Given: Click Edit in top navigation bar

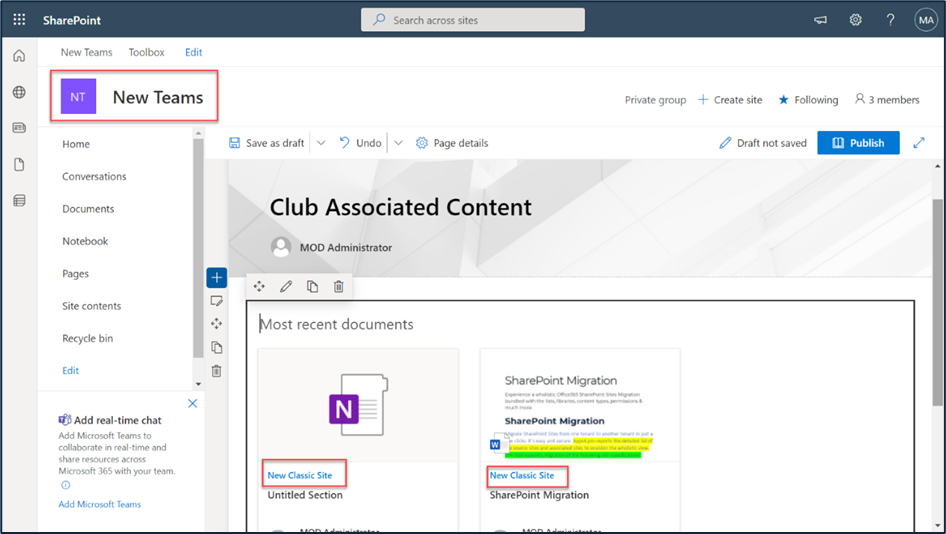Looking at the screenshot, I should click(194, 52).
